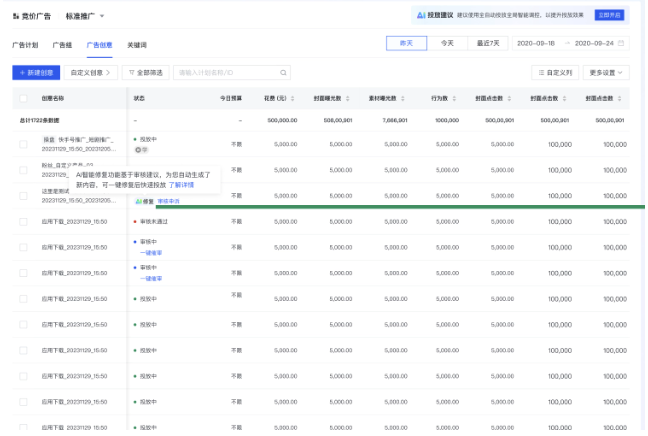
Task: Select the 昨天 date range option
Action: point(406,43)
